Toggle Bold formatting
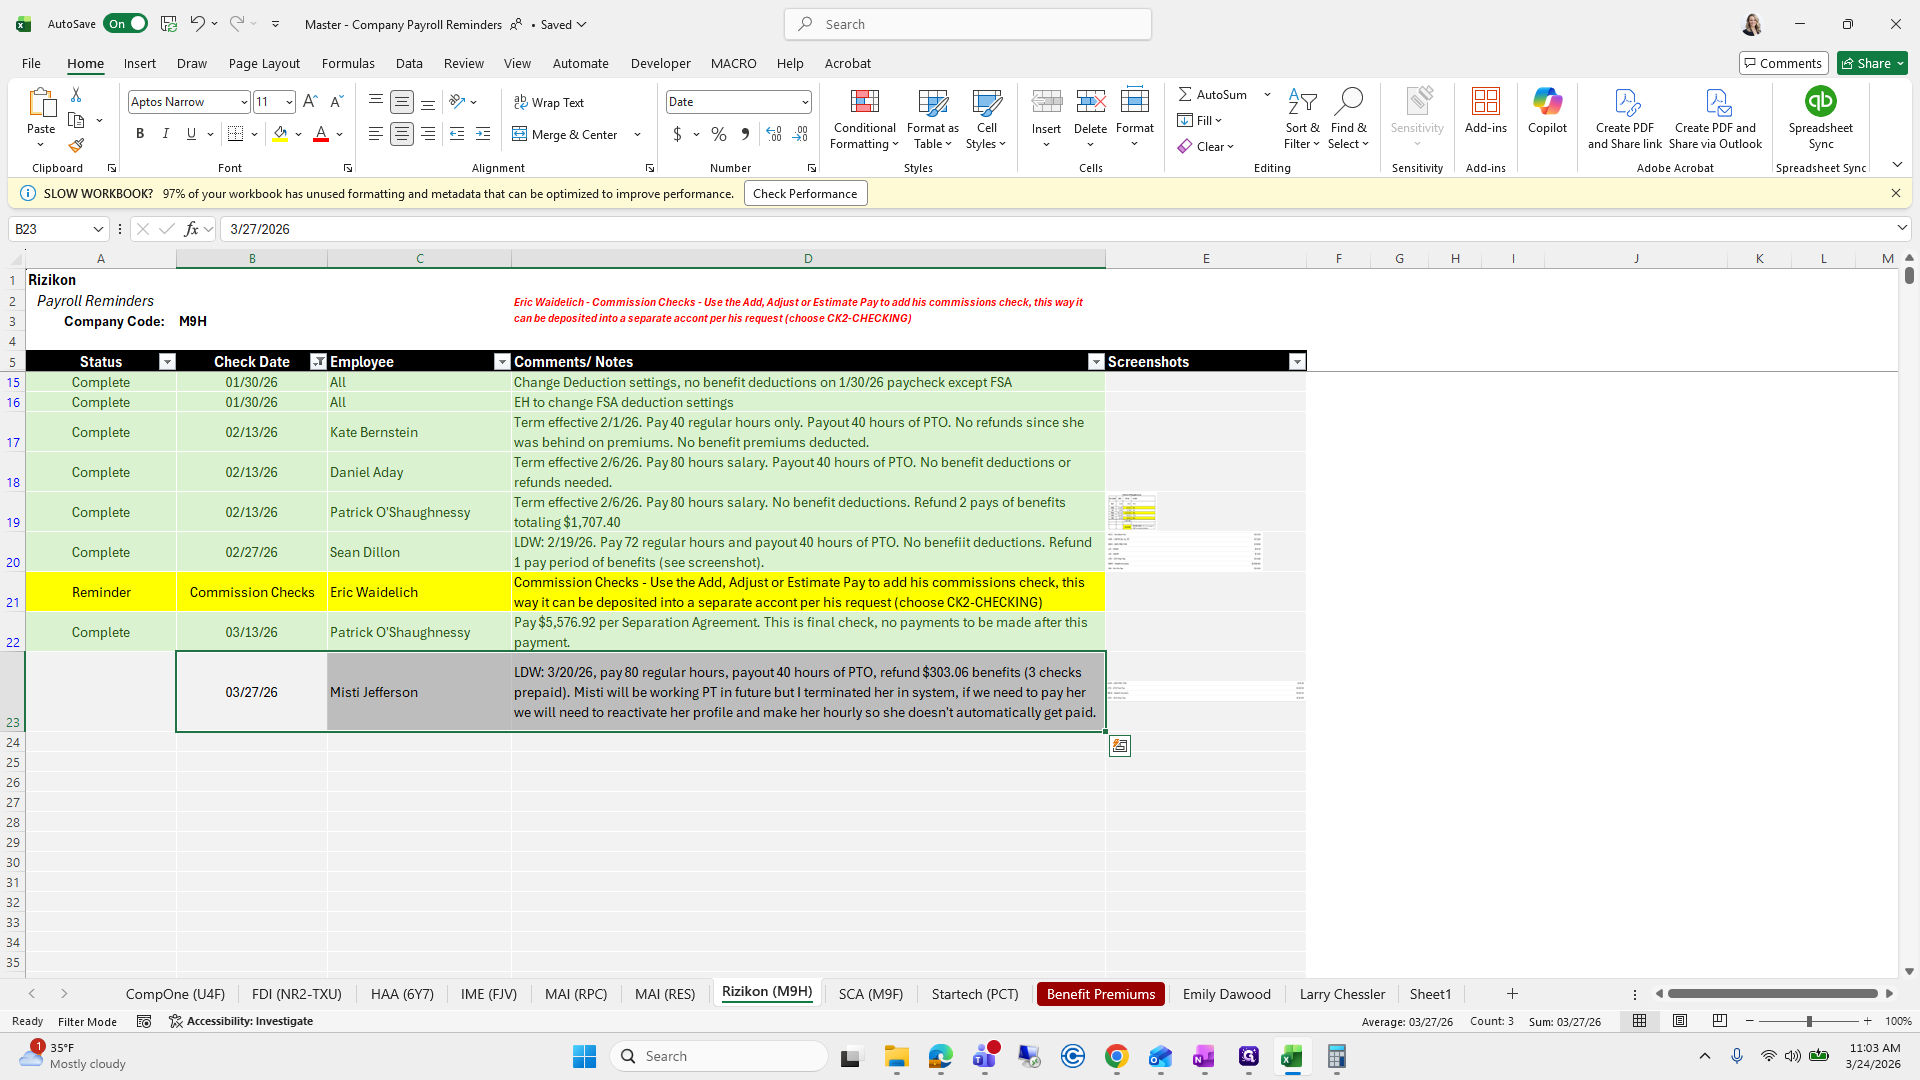Screen dimensions: 1920x1080 [140, 134]
